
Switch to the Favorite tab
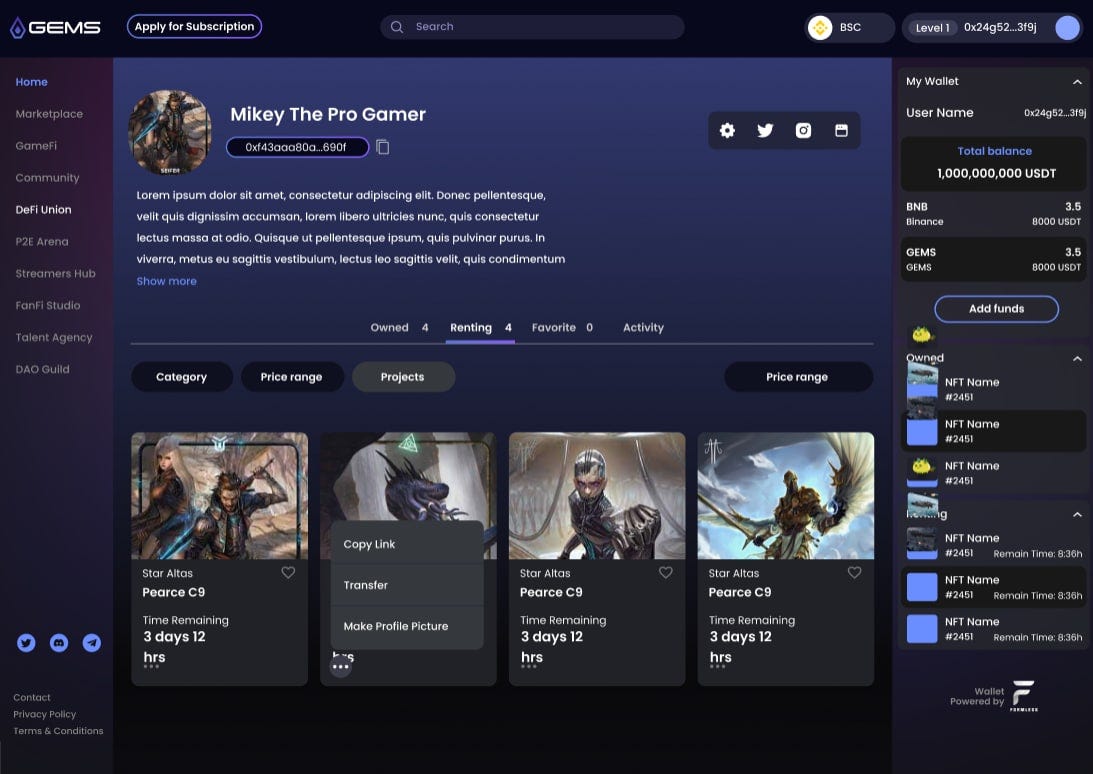pos(563,327)
